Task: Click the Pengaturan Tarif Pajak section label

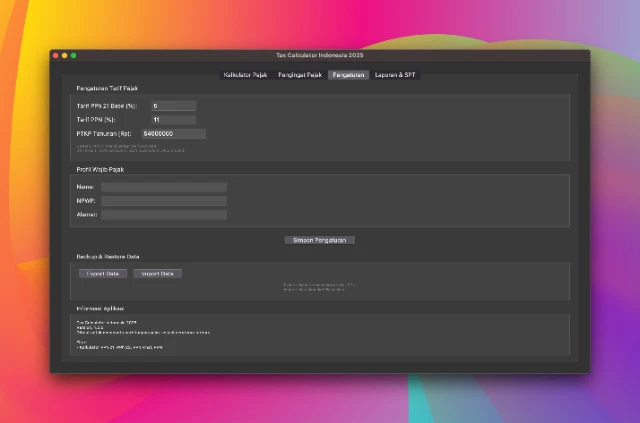Action: pyautogui.click(x=107, y=88)
